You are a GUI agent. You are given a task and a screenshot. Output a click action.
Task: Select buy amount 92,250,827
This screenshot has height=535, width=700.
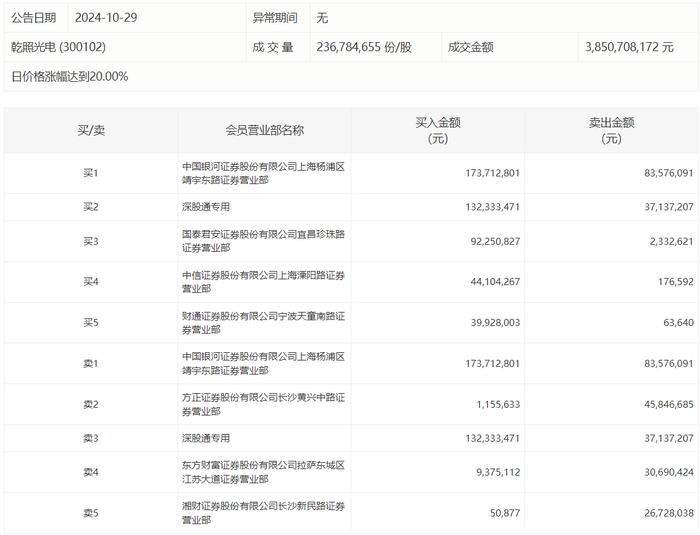(495, 241)
